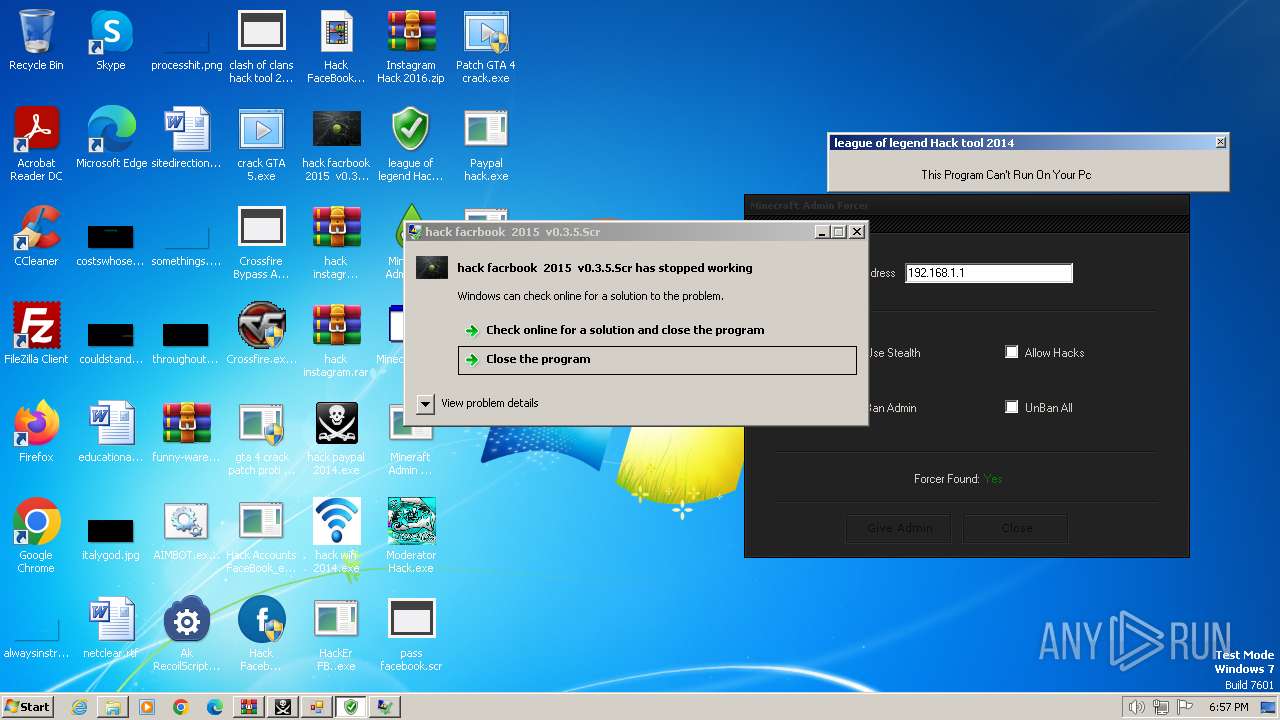Open volume control in system tray
The image size is (1280, 720).
[1136, 707]
